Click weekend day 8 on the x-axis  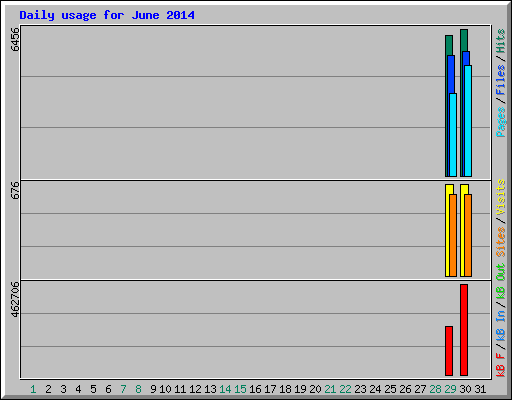[138, 389]
